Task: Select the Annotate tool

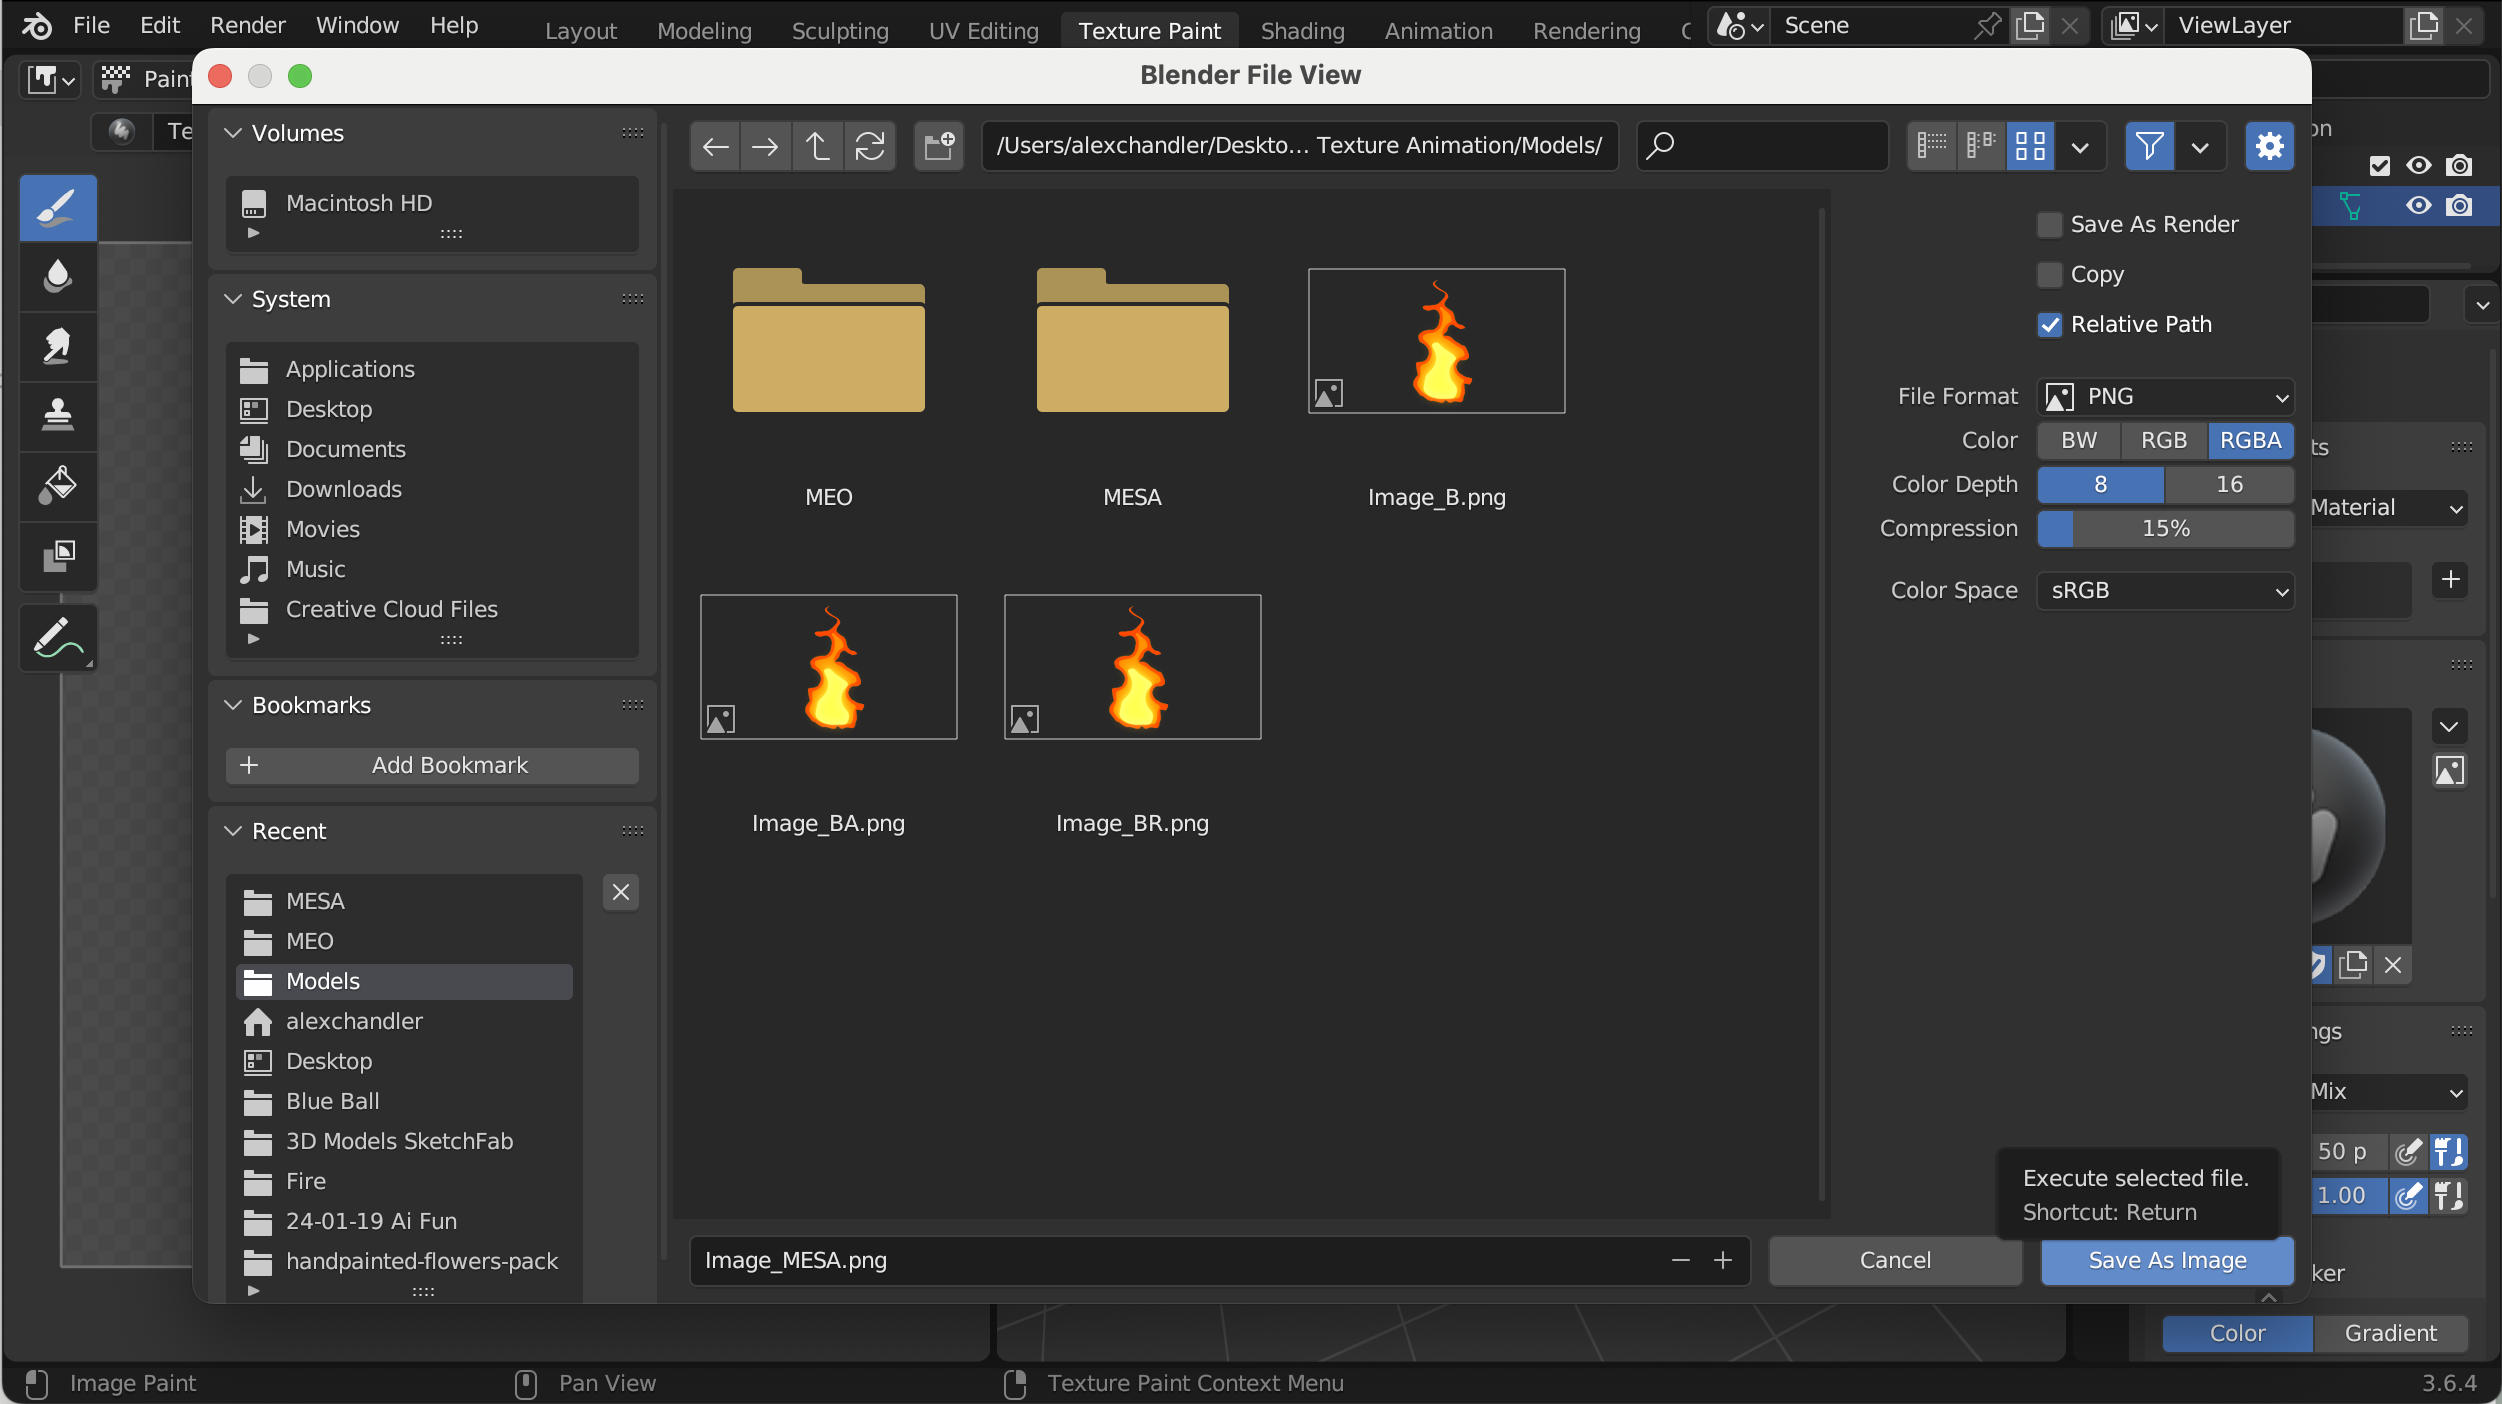Action: (58, 638)
